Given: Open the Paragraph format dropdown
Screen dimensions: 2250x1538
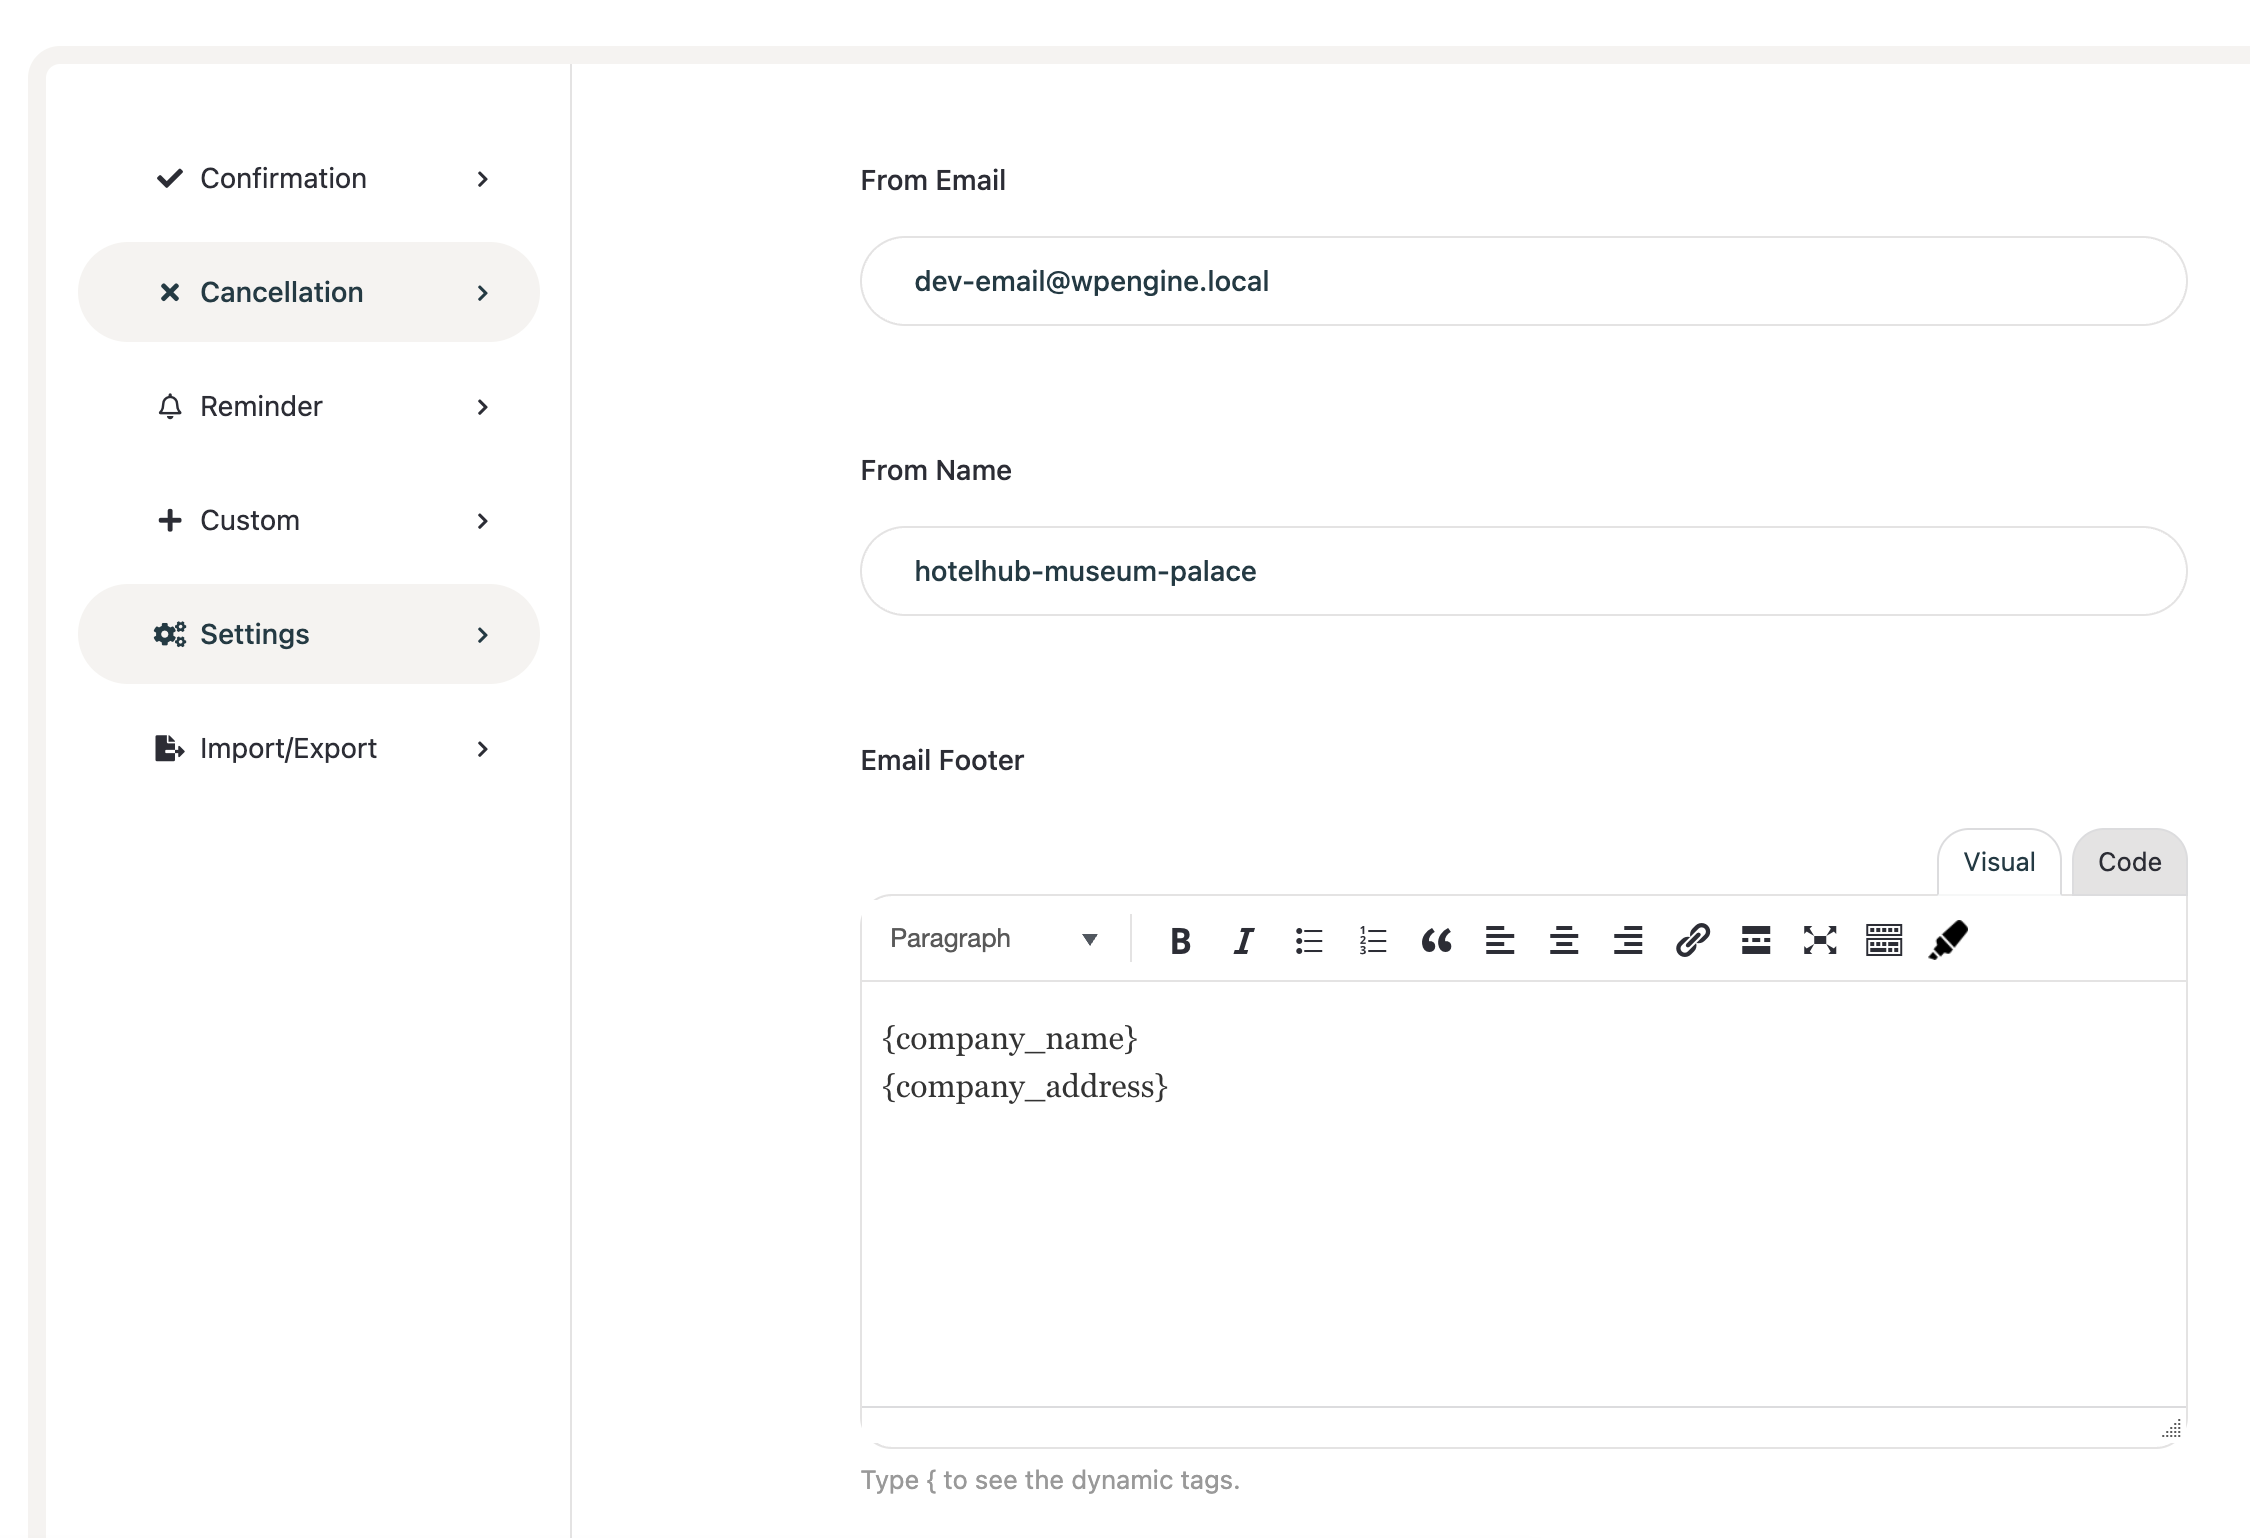Looking at the screenshot, I should [x=994, y=939].
